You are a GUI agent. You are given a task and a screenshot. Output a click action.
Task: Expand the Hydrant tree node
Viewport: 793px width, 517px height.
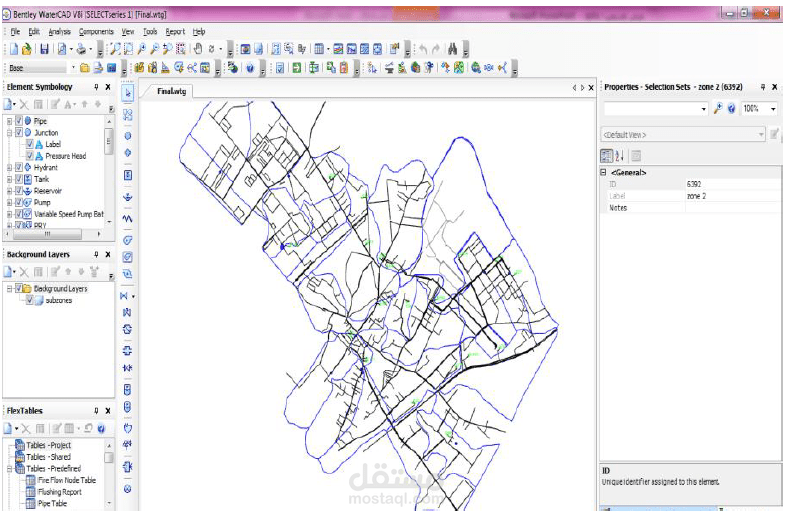pos(9,167)
